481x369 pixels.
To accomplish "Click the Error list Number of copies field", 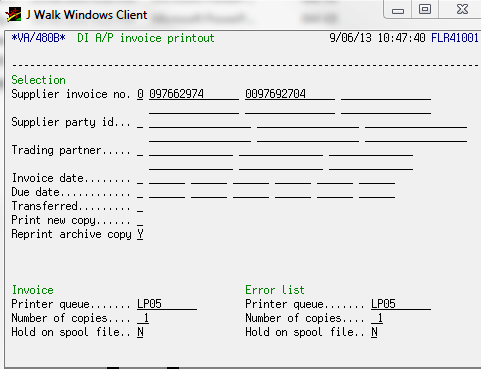I will coord(377,318).
